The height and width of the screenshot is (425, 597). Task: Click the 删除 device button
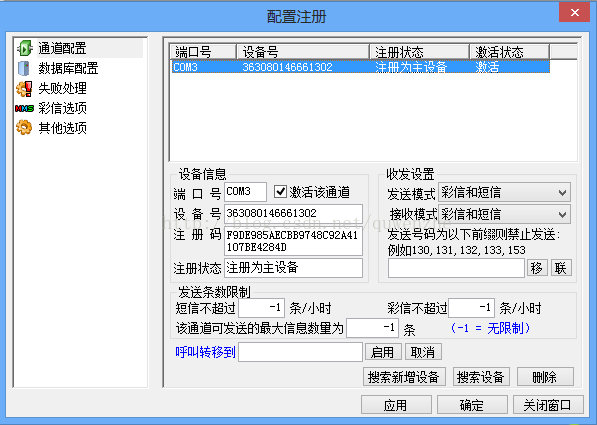tap(545, 377)
